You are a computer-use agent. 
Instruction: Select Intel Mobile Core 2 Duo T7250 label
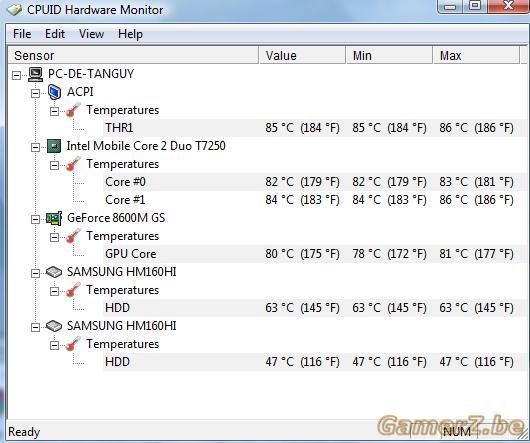(x=146, y=146)
